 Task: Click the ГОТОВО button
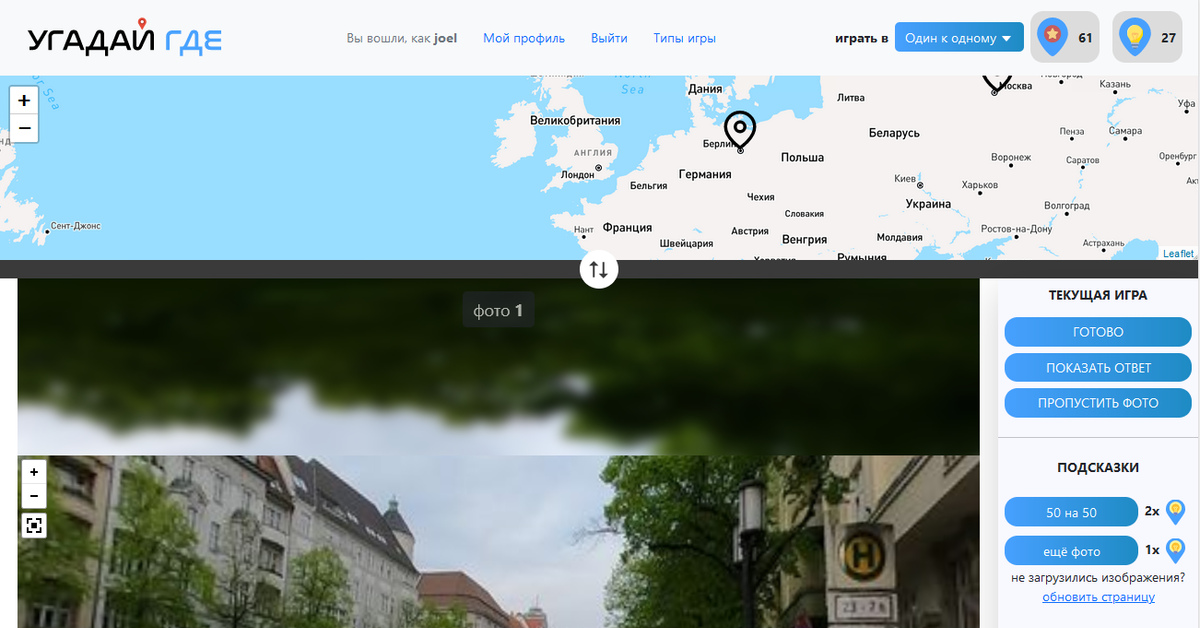coord(1098,332)
